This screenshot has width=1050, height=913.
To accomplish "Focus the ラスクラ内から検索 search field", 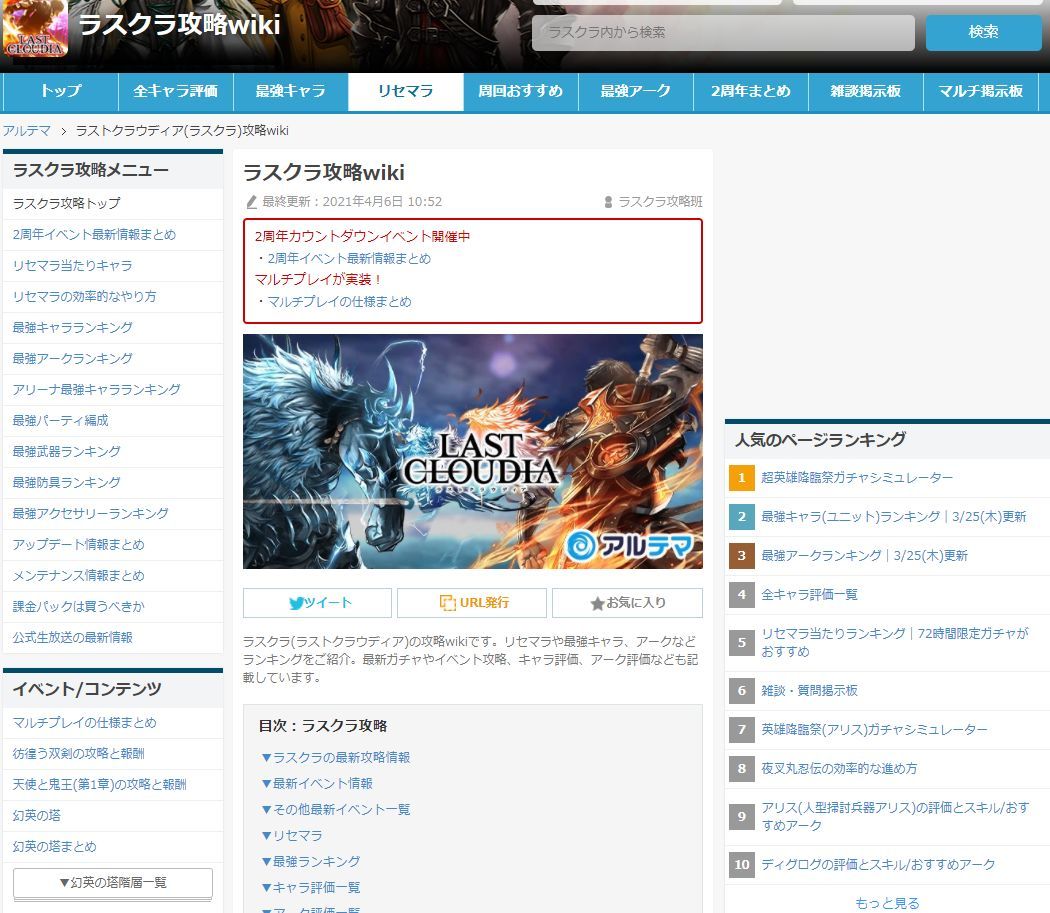I will pyautogui.click(x=723, y=32).
